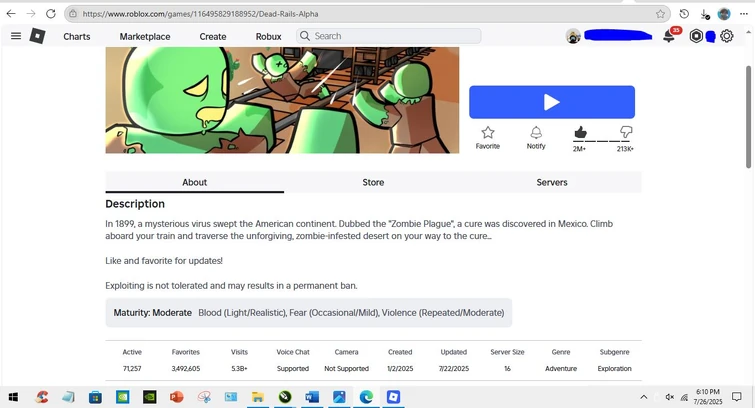Click the Adventure genre link
Viewport: 755px width, 408px height.
tap(561, 369)
